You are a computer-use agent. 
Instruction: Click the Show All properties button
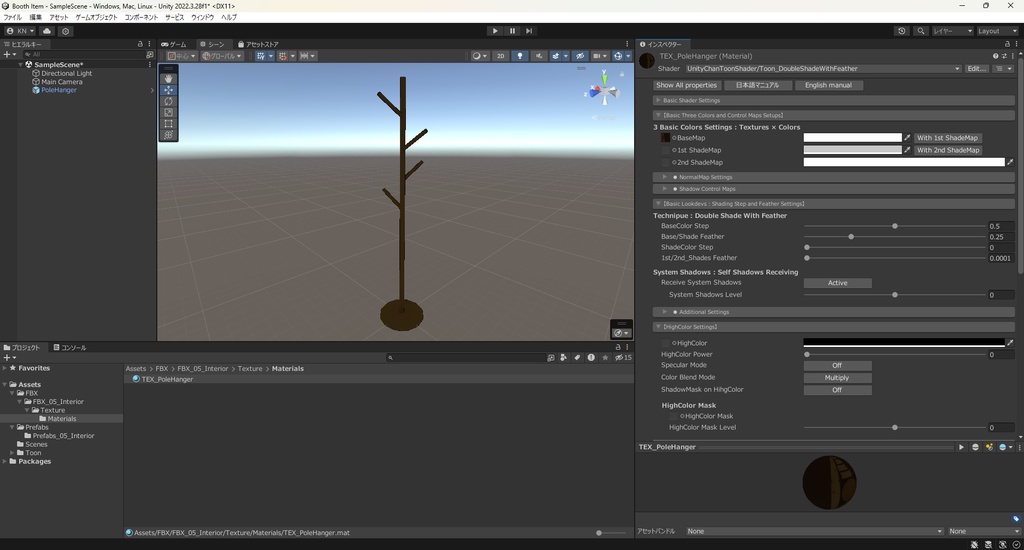pos(686,85)
